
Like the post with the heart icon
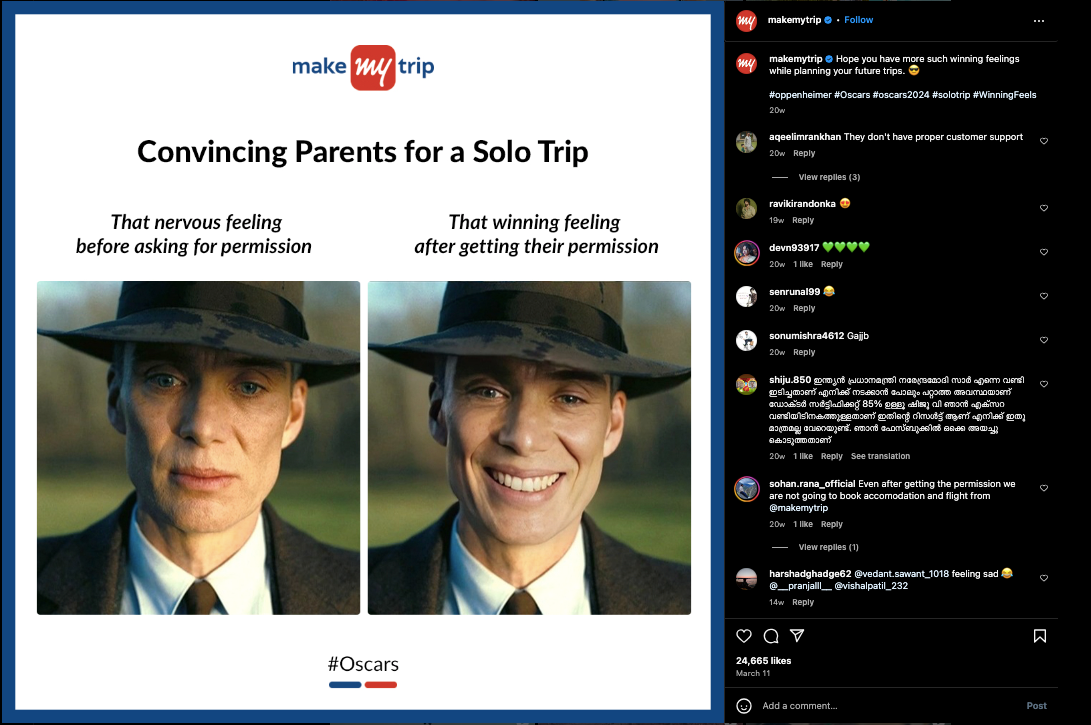(x=744, y=636)
